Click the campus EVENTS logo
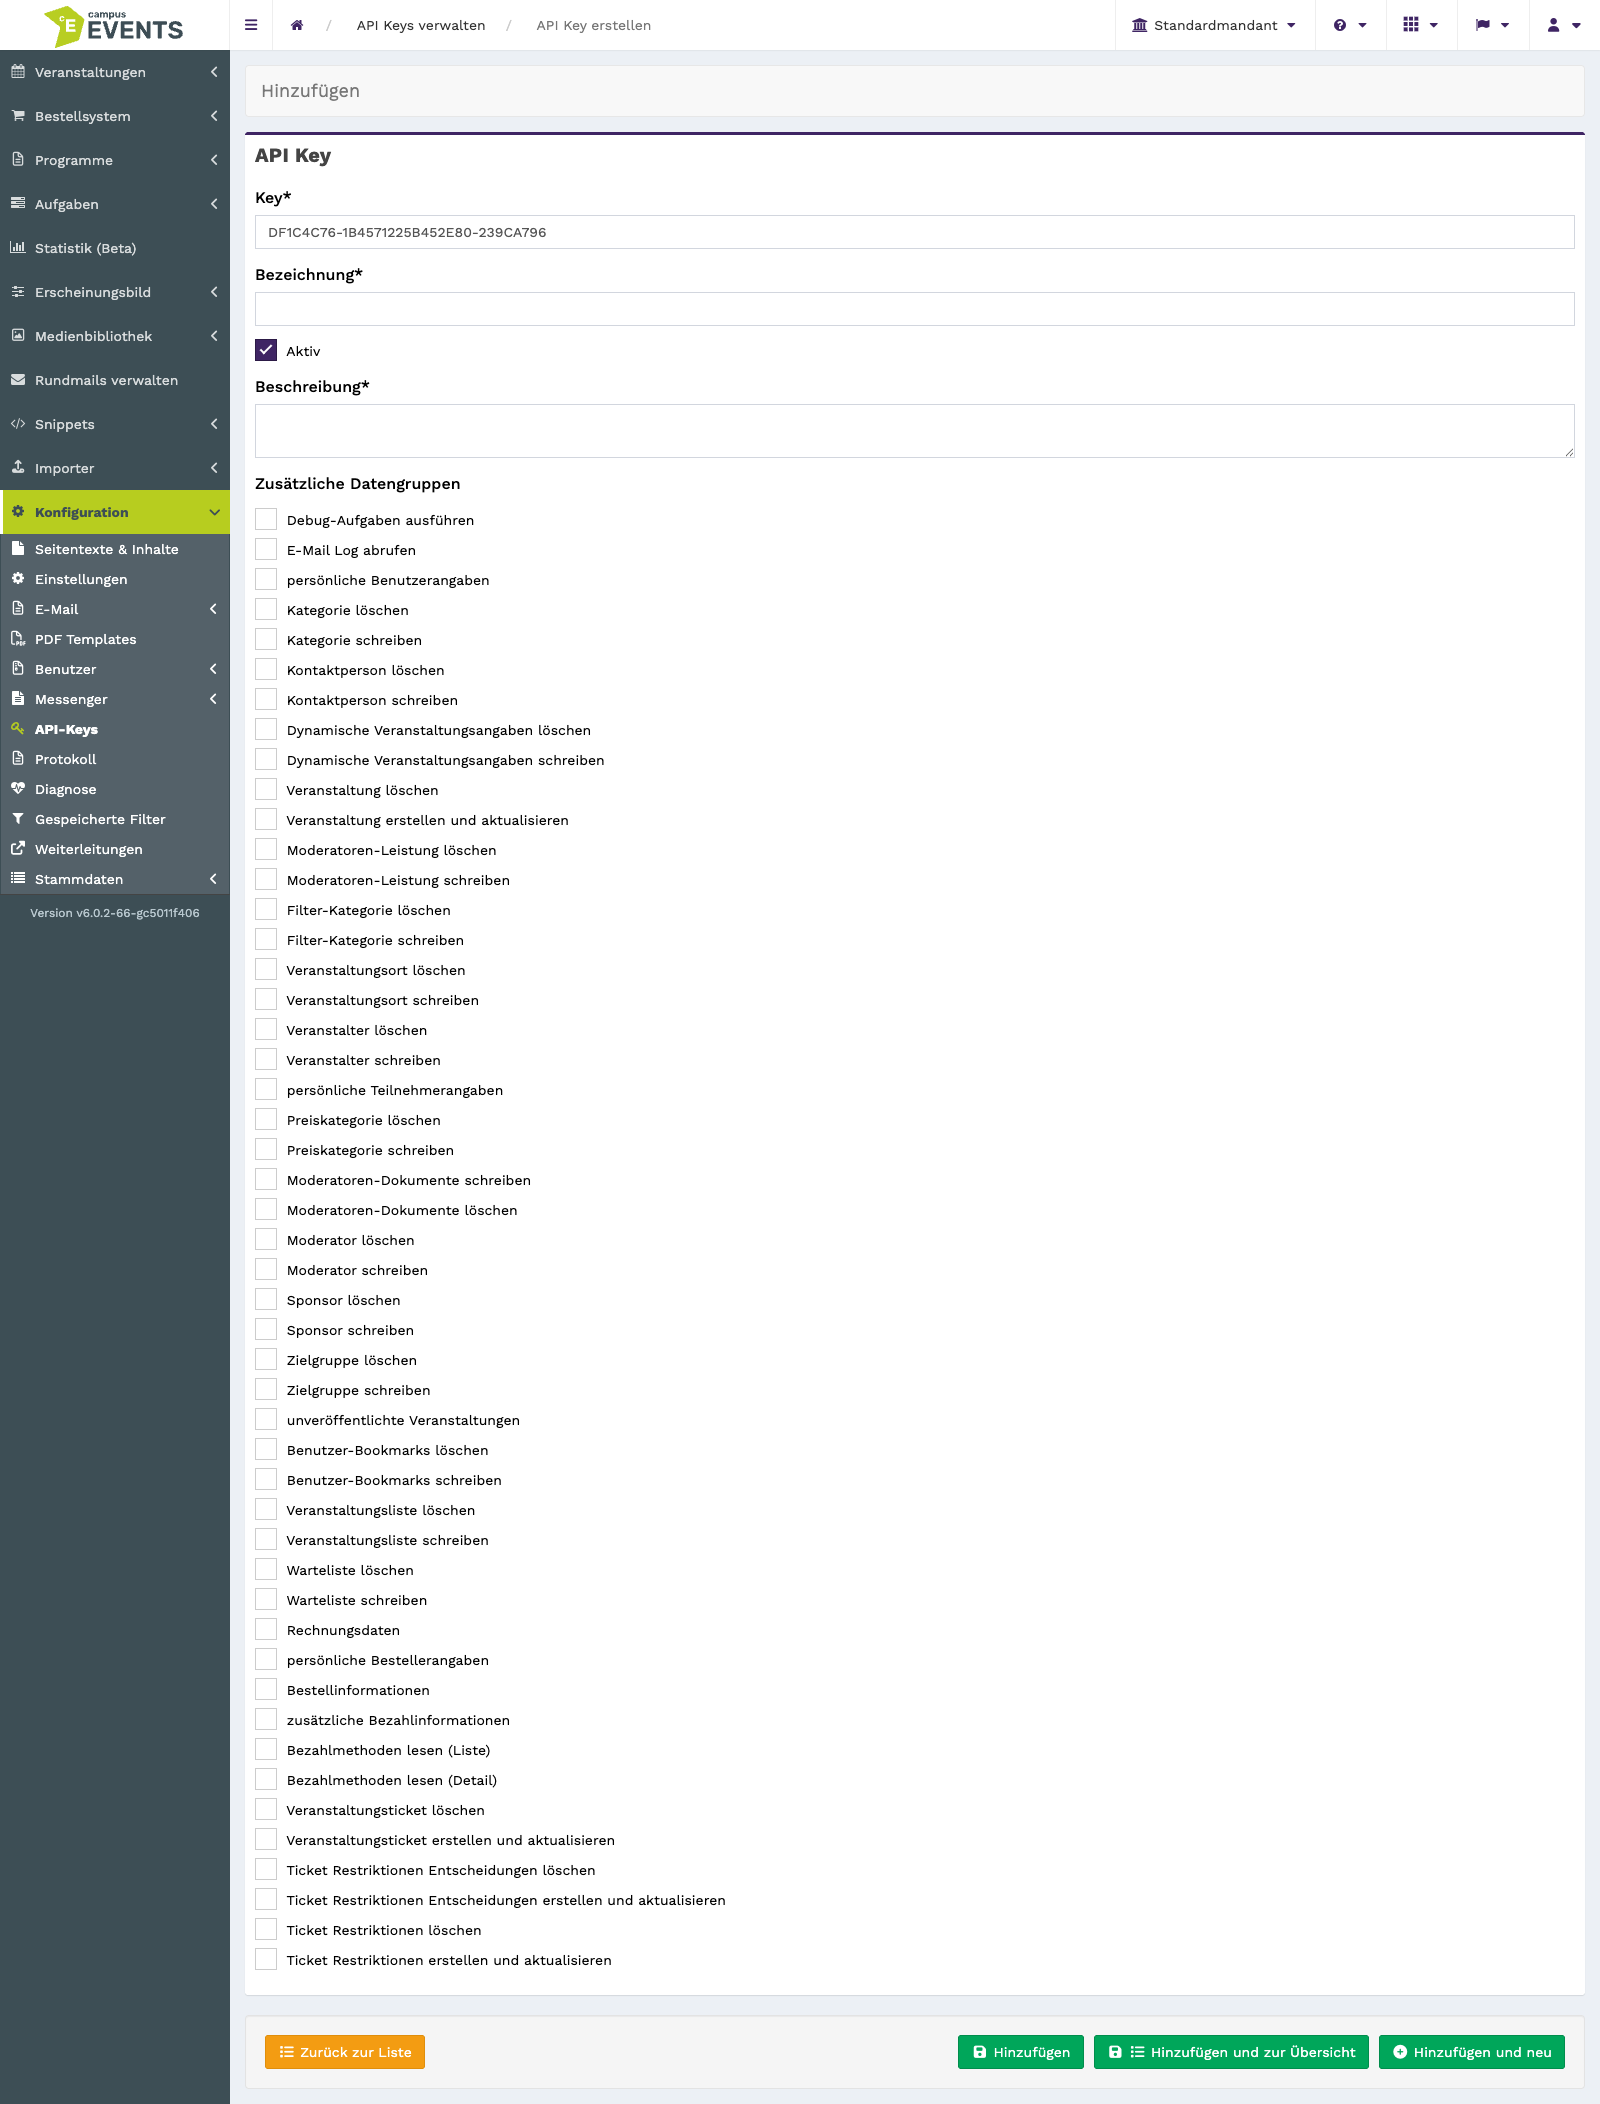The height and width of the screenshot is (2104, 1600). point(114,26)
